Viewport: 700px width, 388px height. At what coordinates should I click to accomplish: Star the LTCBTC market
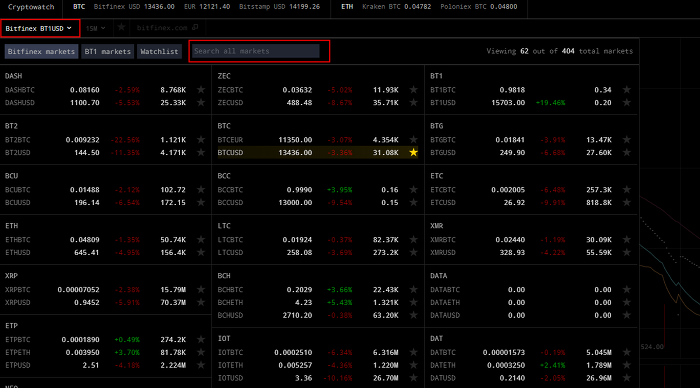click(413, 240)
